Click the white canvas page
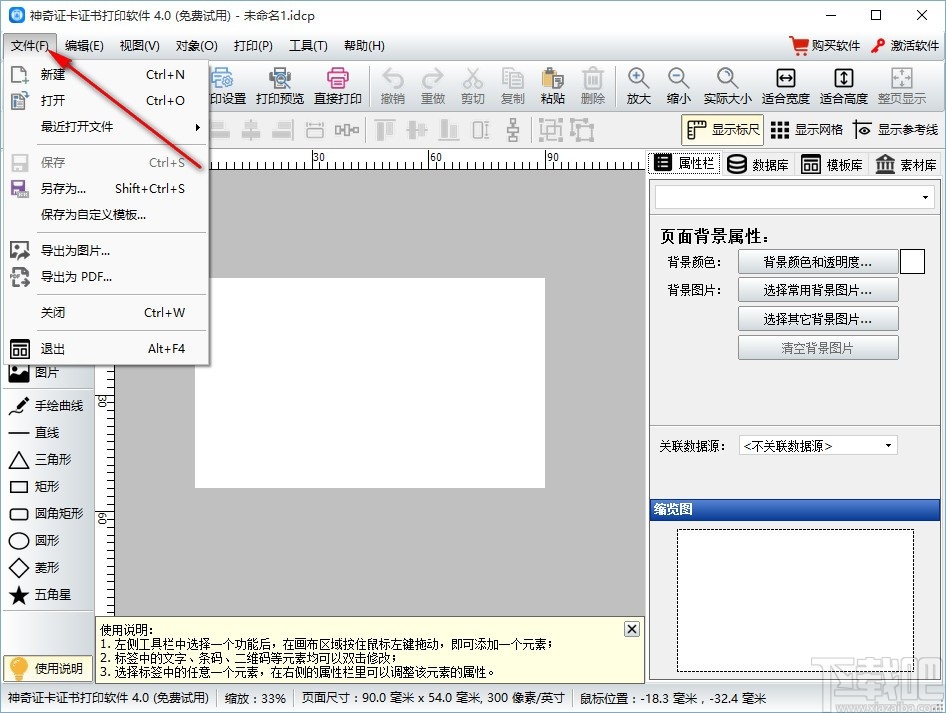Screen dimensions: 946x713 (369, 382)
